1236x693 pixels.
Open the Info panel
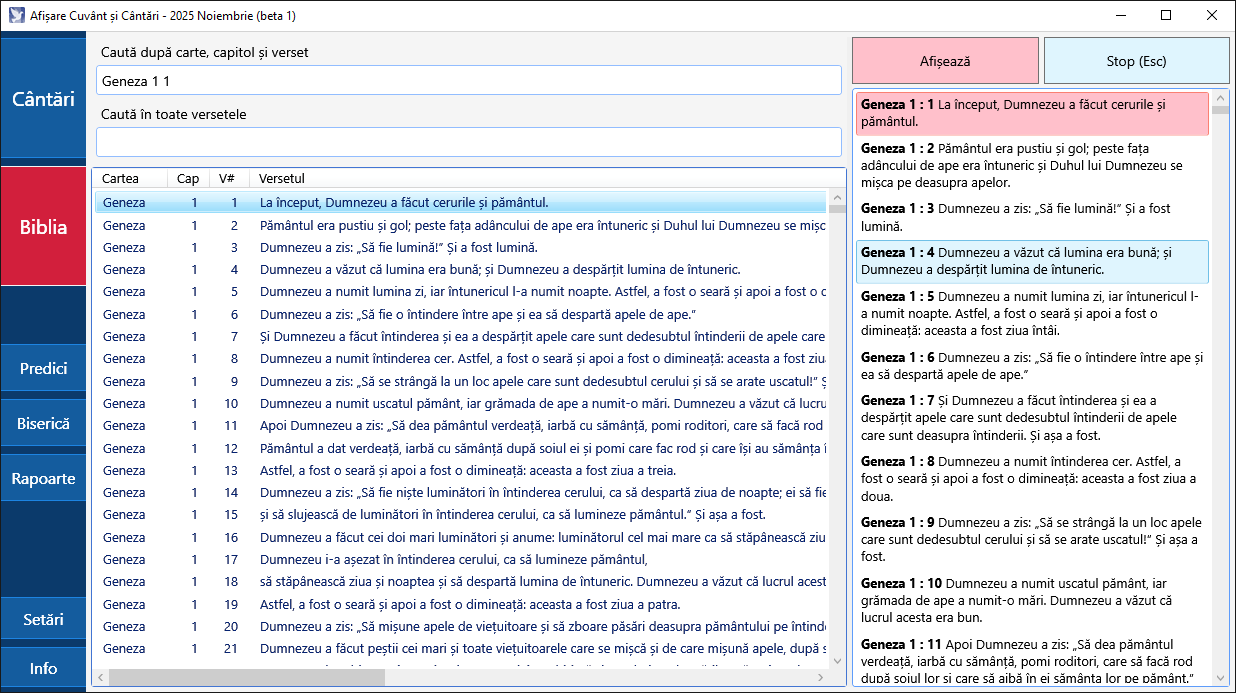click(x=43, y=667)
